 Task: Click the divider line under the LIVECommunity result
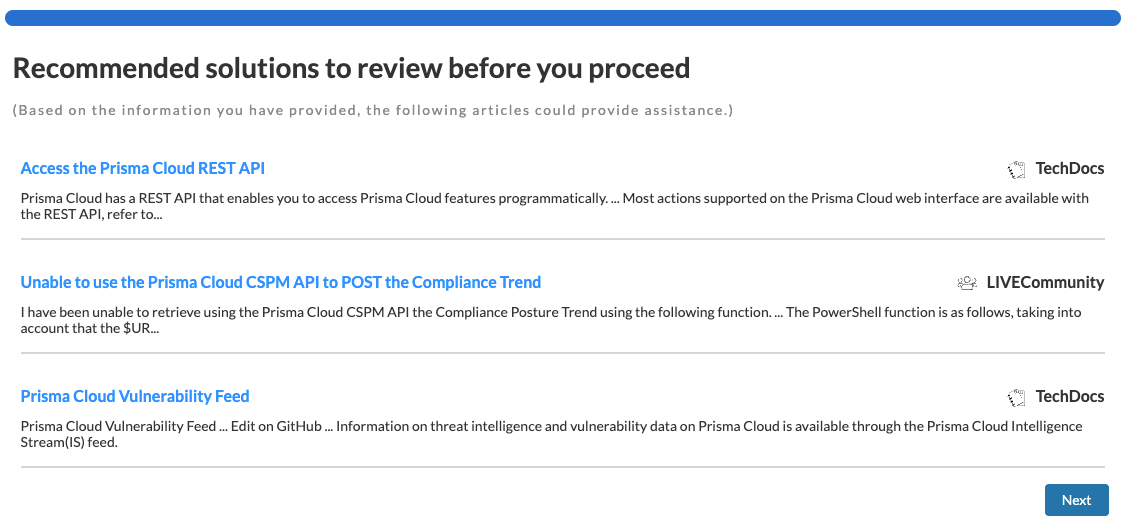pos(562,353)
